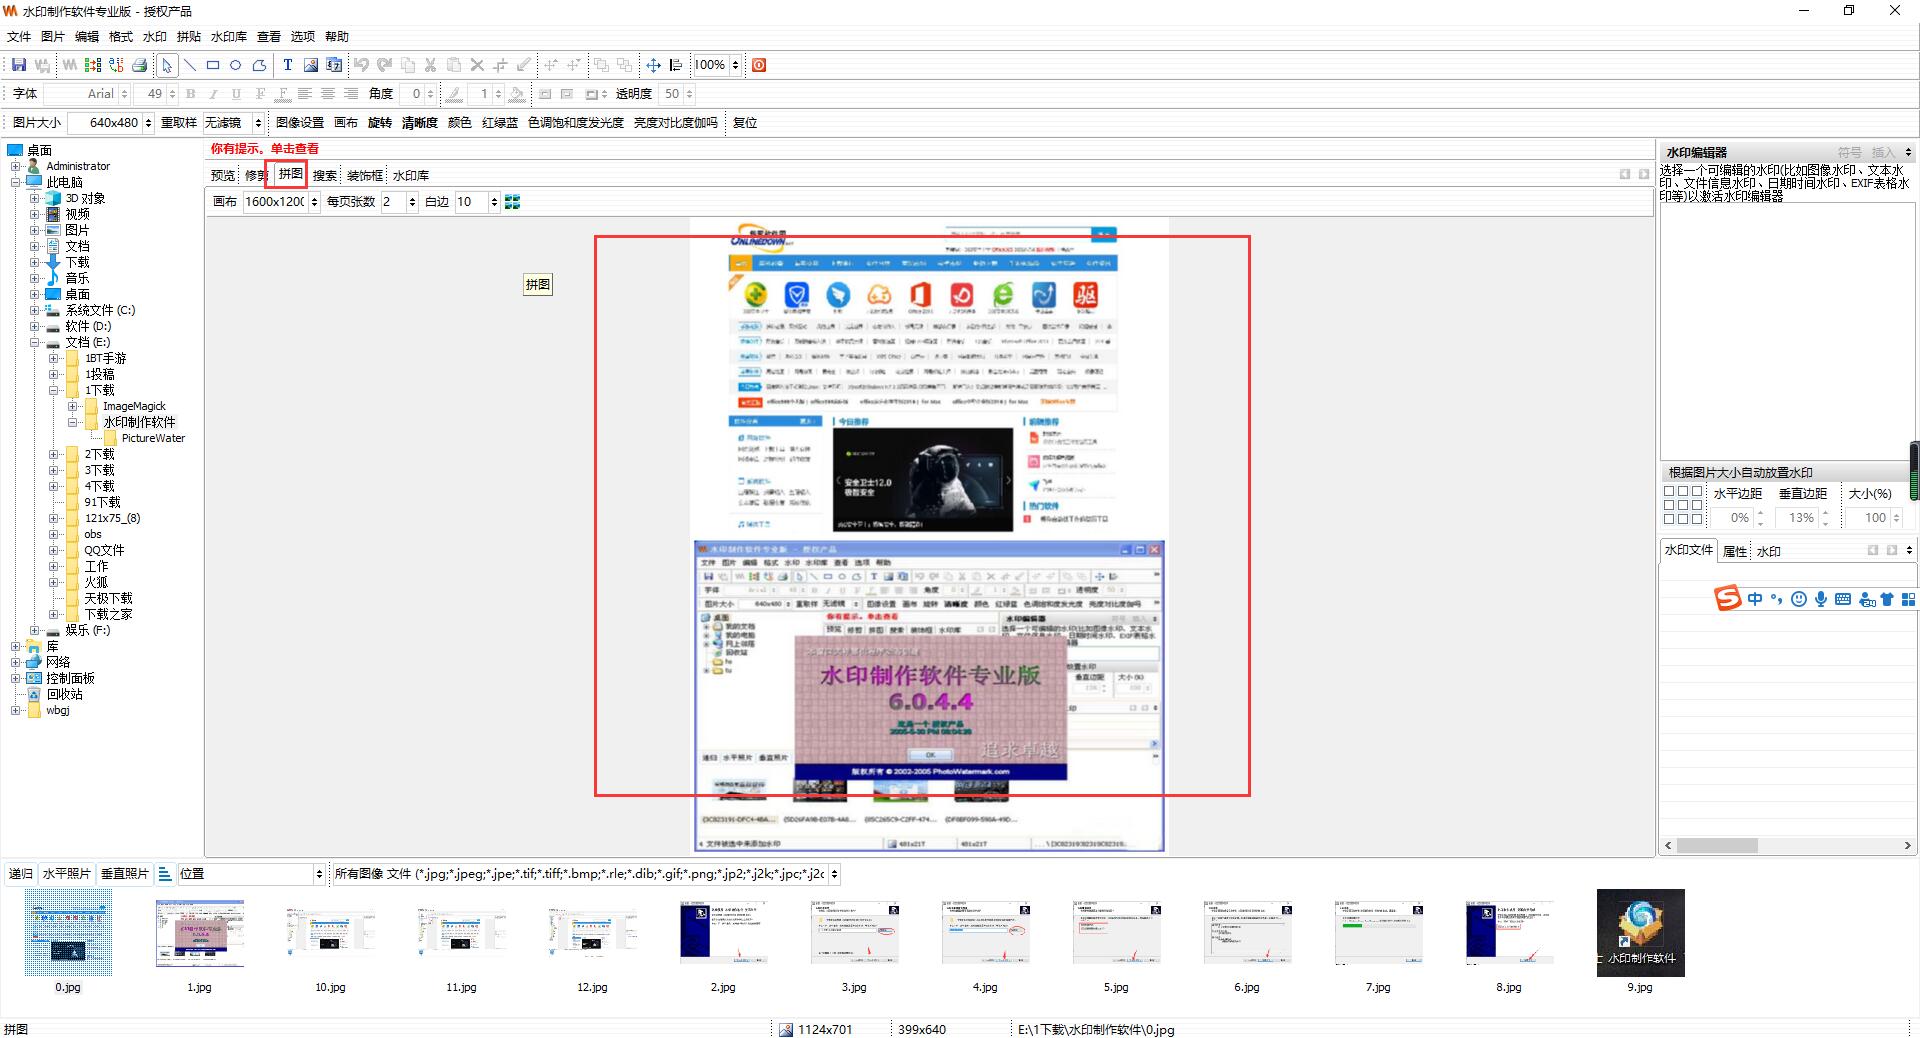Check the top-left watermark position box
This screenshot has width=1920, height=1038.
(x=1669, y=492)
